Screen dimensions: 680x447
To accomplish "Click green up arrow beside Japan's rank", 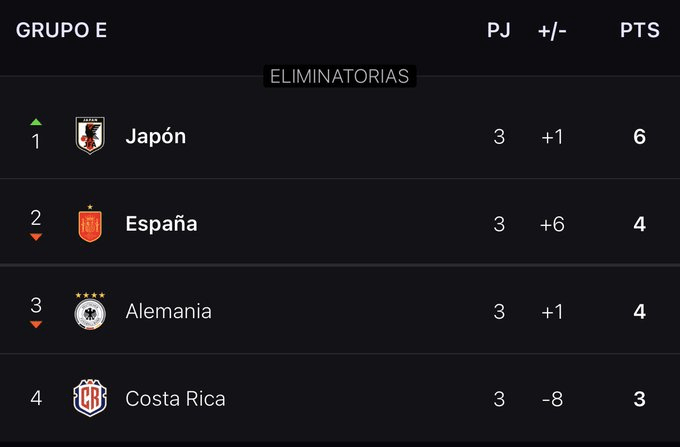I will tap(36, 122).
